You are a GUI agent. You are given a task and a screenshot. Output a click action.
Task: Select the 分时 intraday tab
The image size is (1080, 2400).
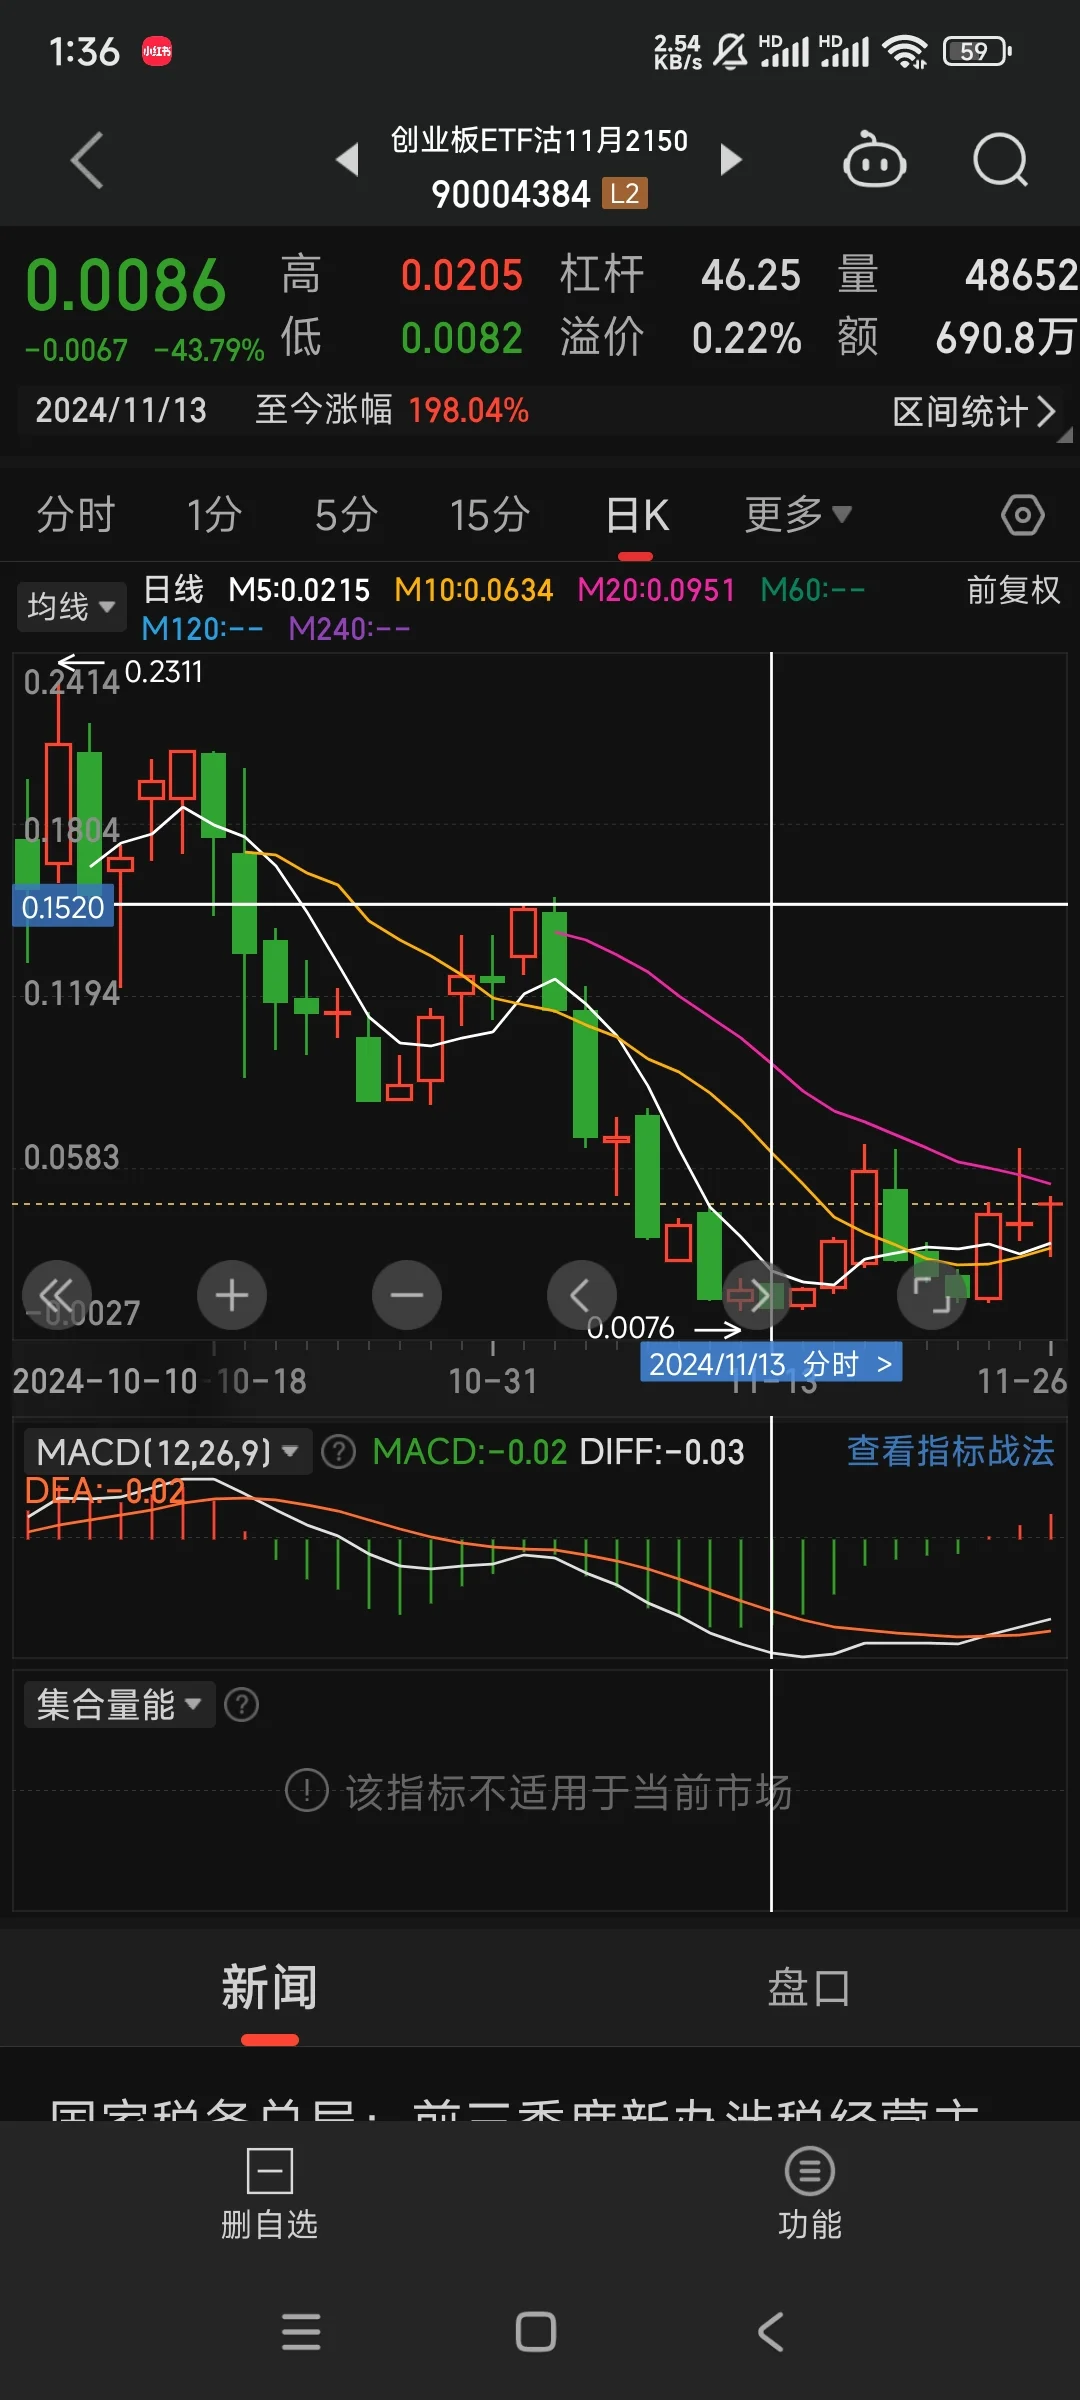(x=76, y=515)
